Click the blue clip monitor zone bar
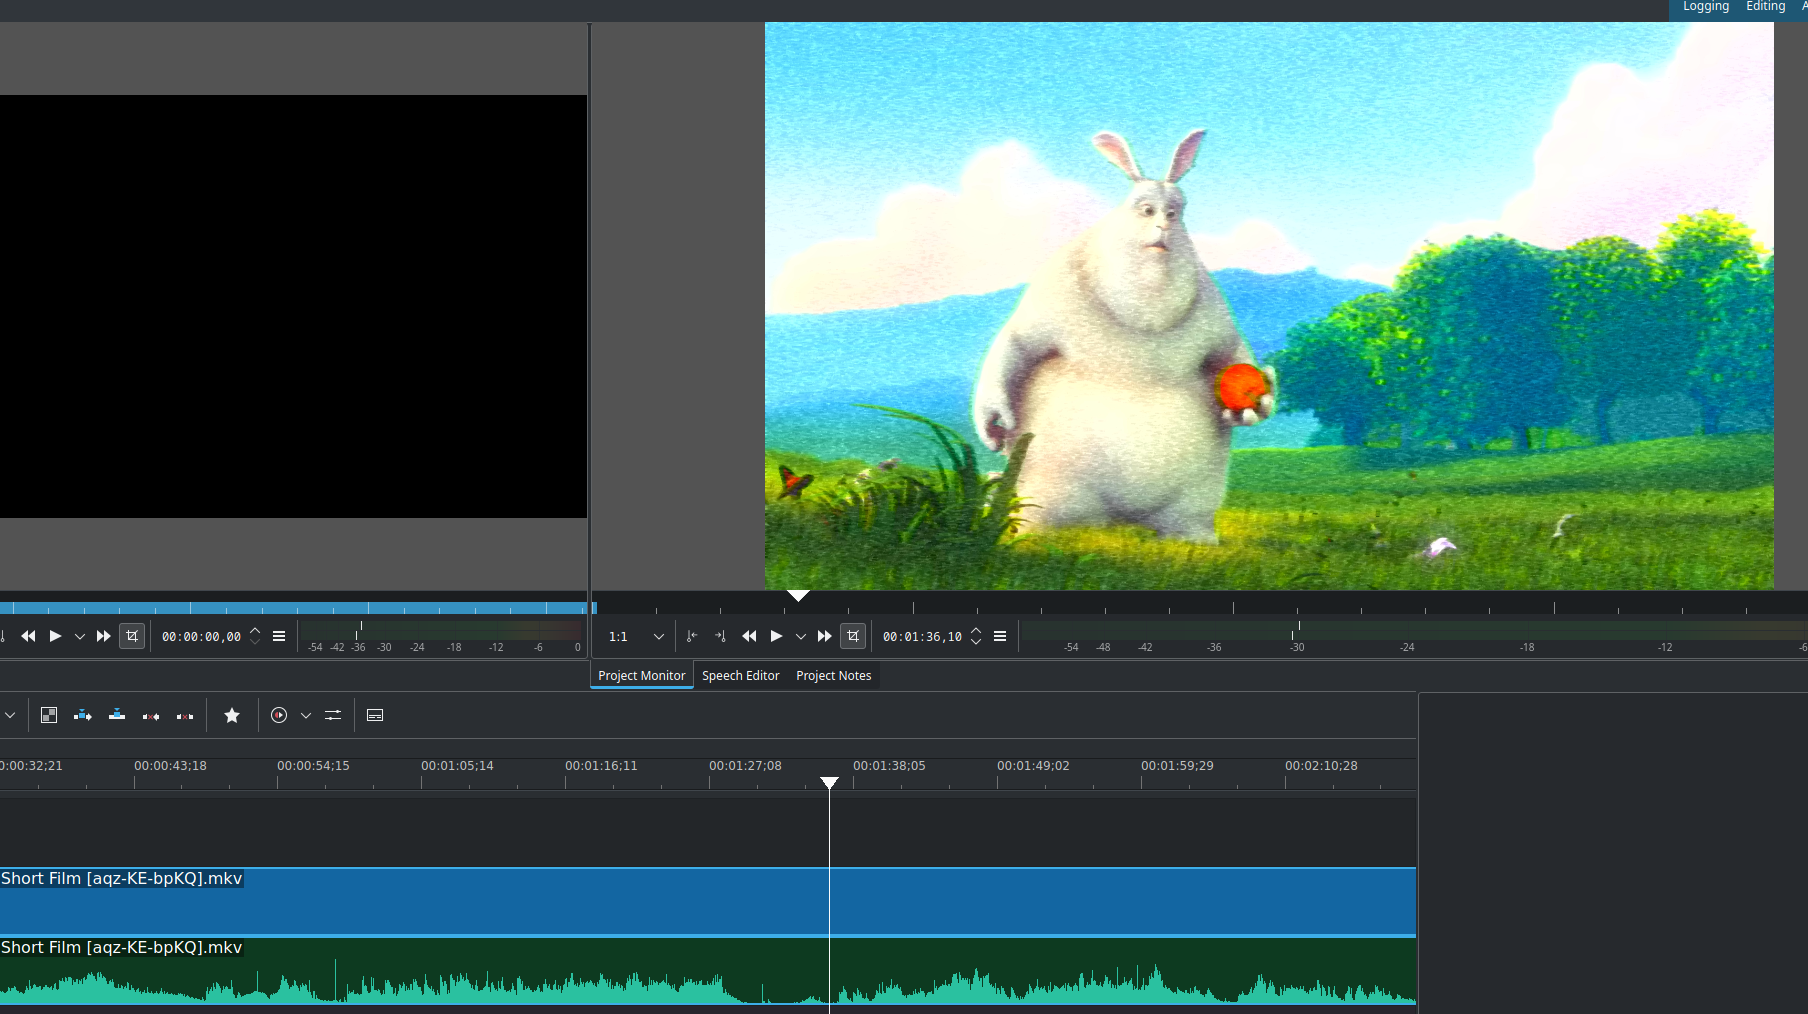This screenshot has height=1014, width=1808. point(296,607)
